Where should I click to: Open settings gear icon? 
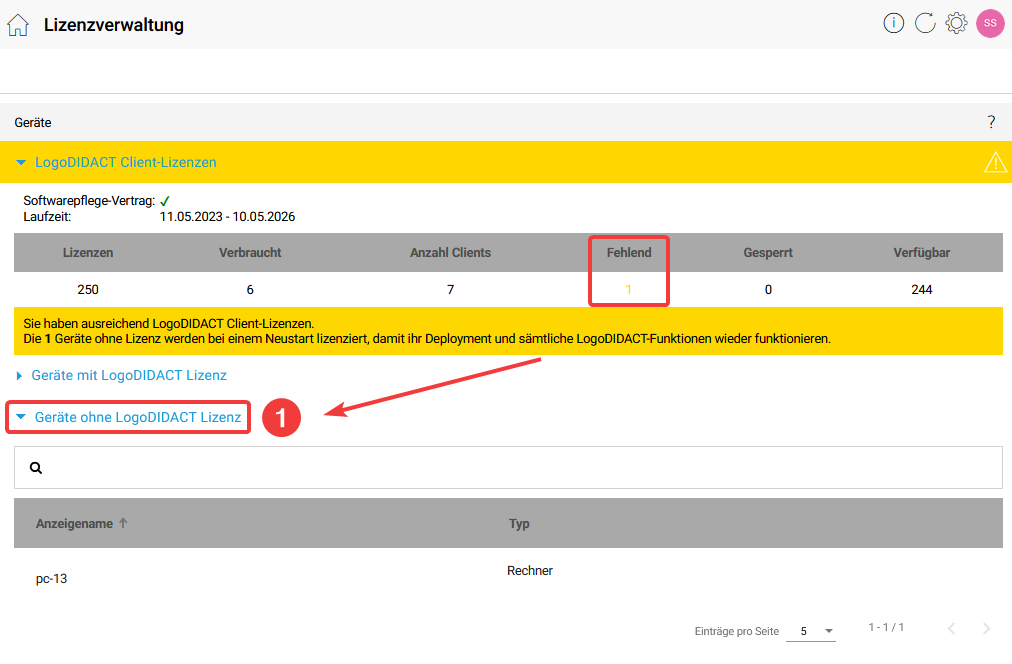click(956, 23)
